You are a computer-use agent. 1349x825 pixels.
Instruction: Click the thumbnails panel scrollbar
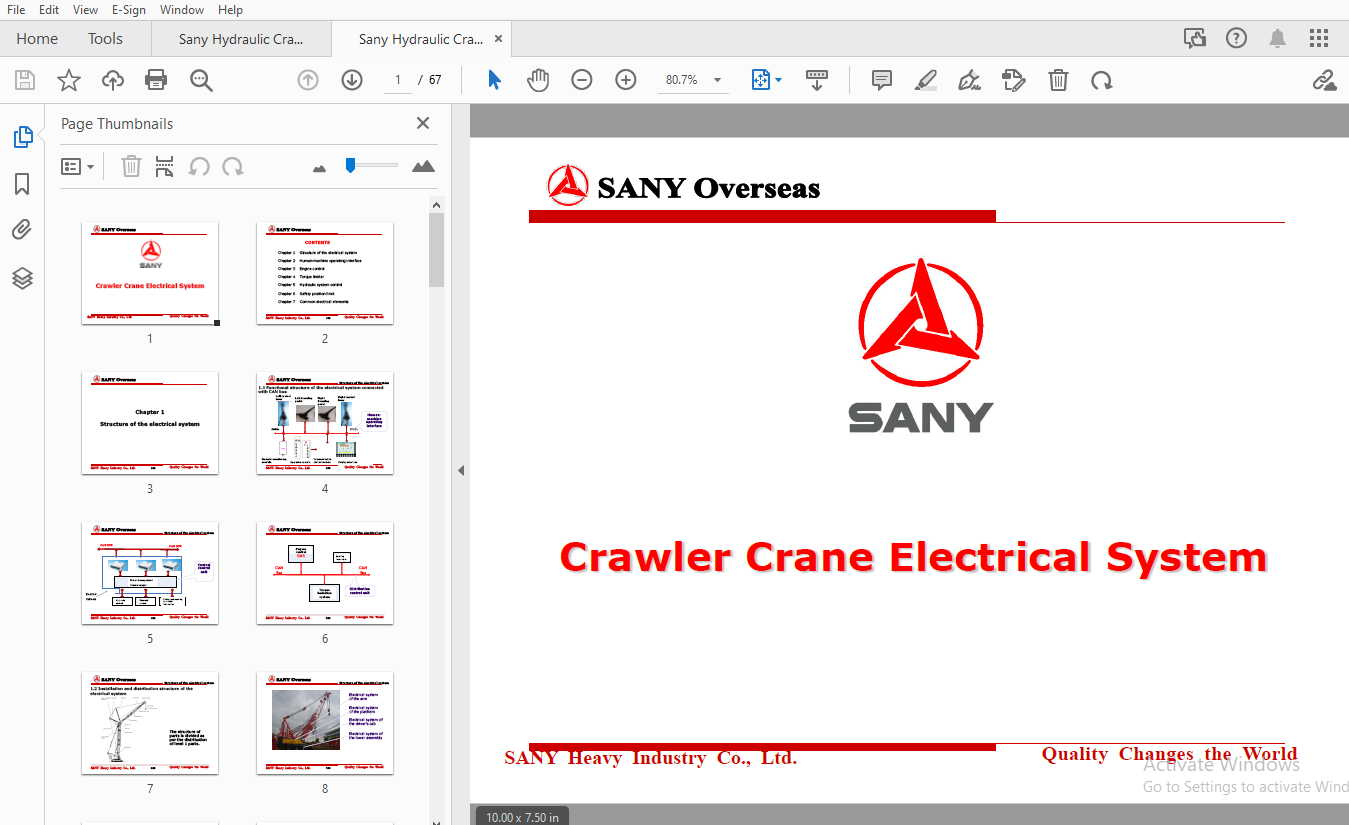pos(436,250)
